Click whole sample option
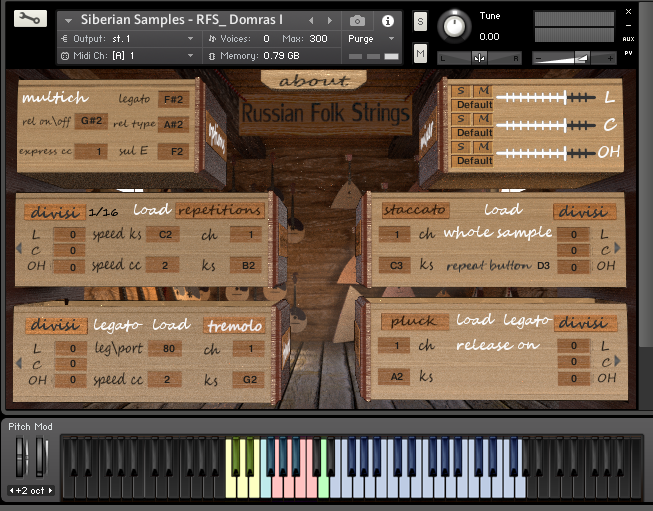 (x=498, y=232)
